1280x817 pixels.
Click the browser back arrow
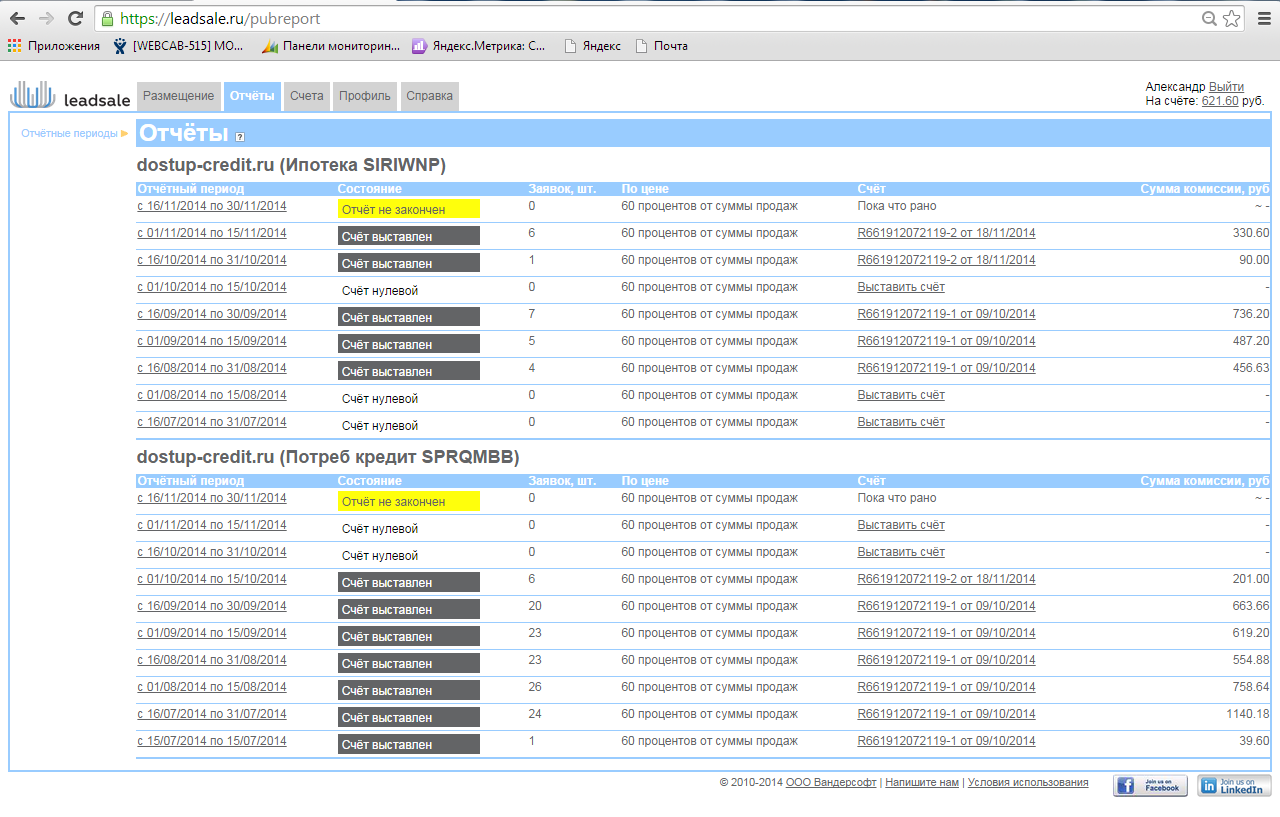point(17,19)
